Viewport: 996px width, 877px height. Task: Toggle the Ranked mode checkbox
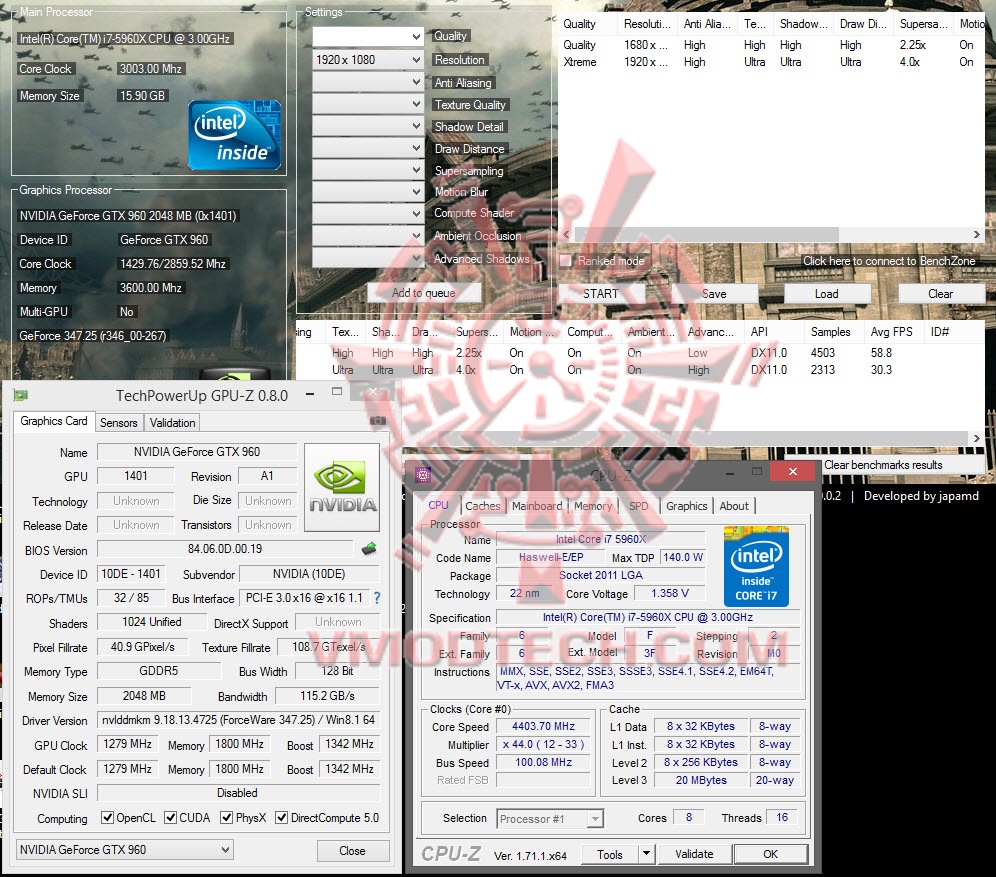tap(565, 261)
